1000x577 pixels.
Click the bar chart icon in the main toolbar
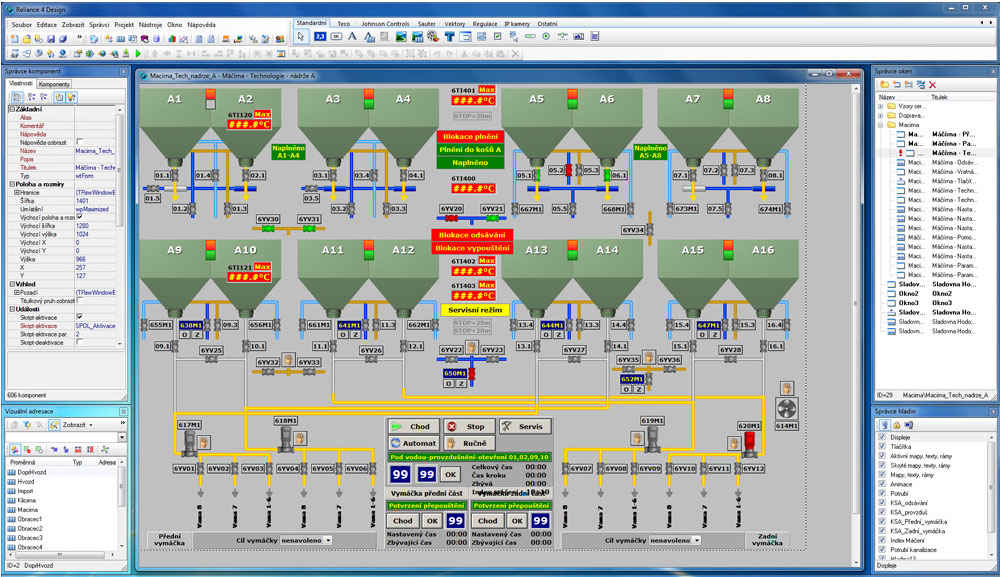(172, 39)
